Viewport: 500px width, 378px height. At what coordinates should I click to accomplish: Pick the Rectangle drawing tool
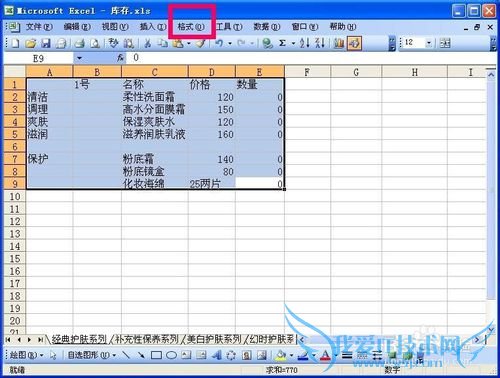156,355
